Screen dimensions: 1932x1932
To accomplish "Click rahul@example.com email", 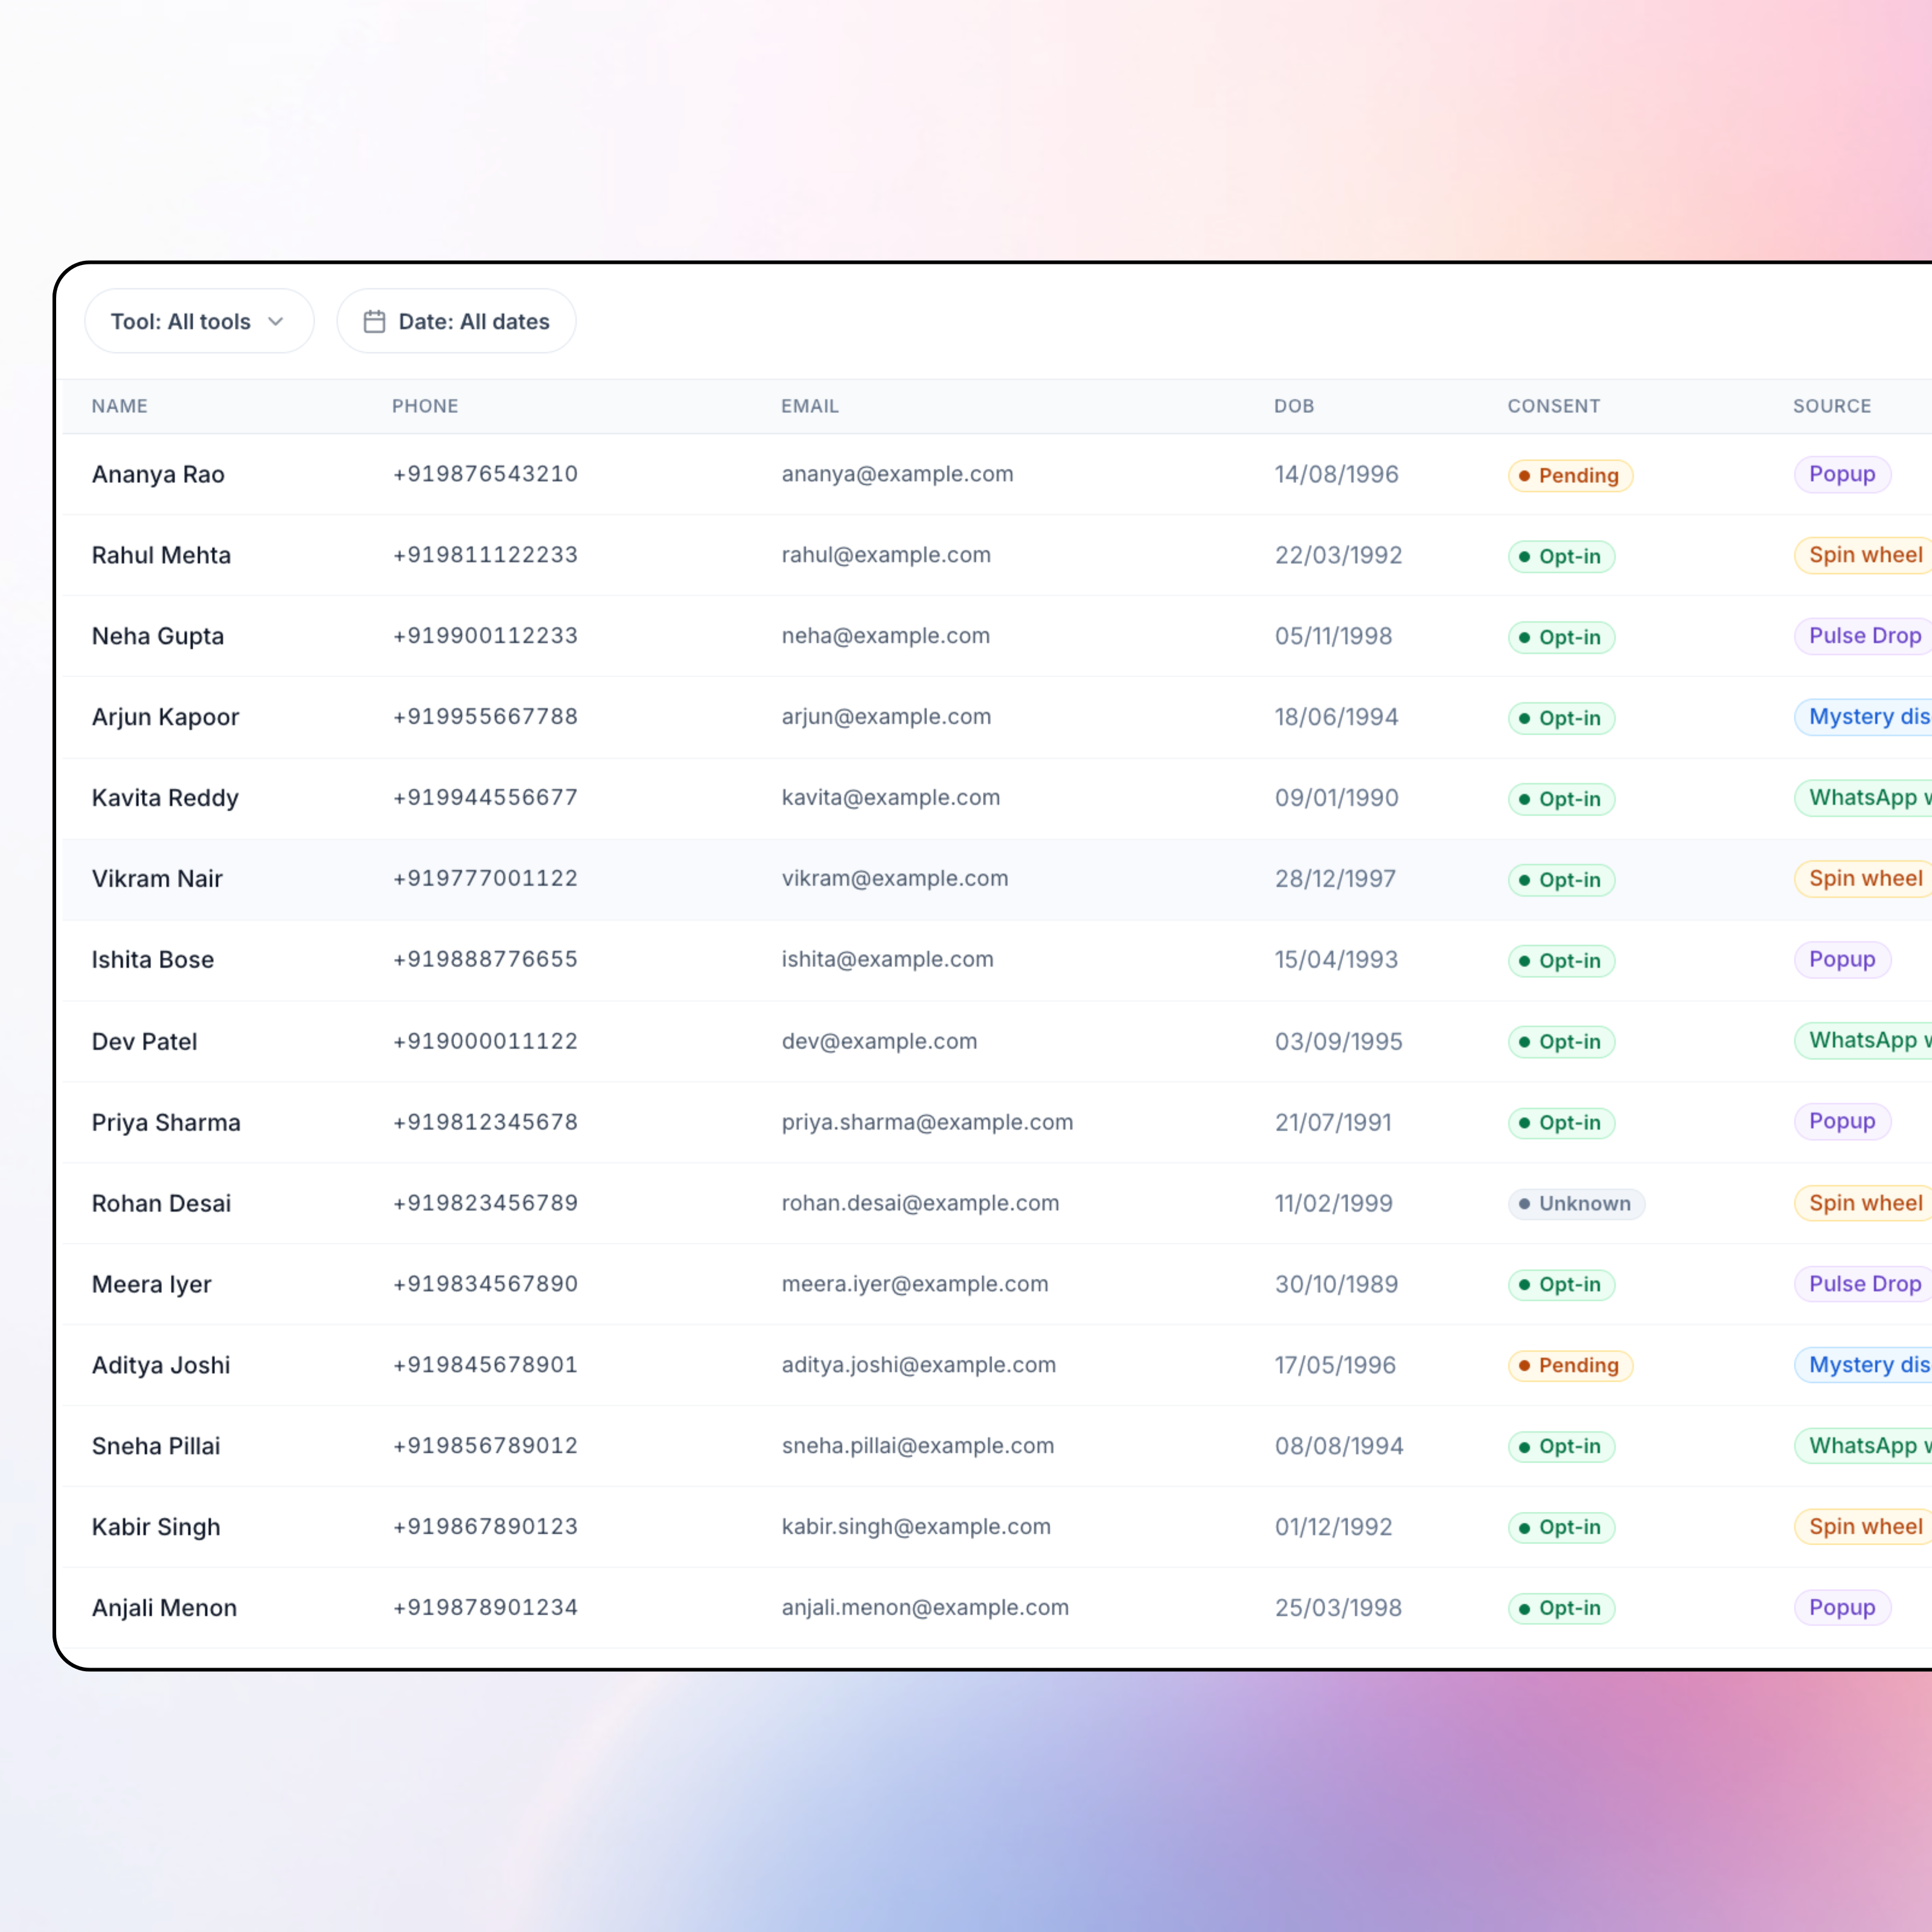I will (x=886, y=555).
